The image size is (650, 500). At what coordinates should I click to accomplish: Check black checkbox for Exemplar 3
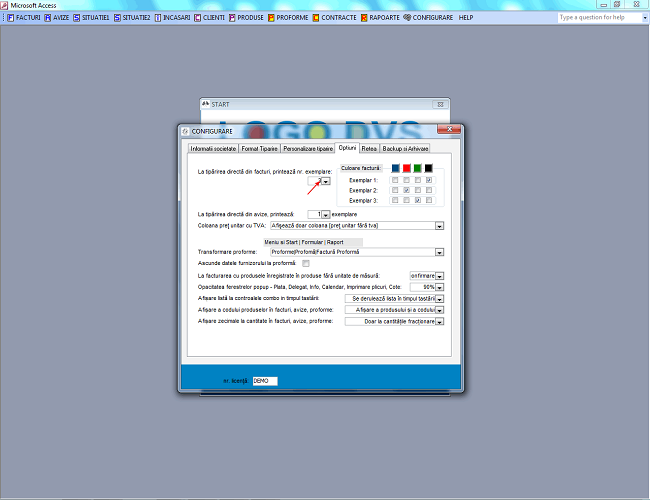(429, 200)
